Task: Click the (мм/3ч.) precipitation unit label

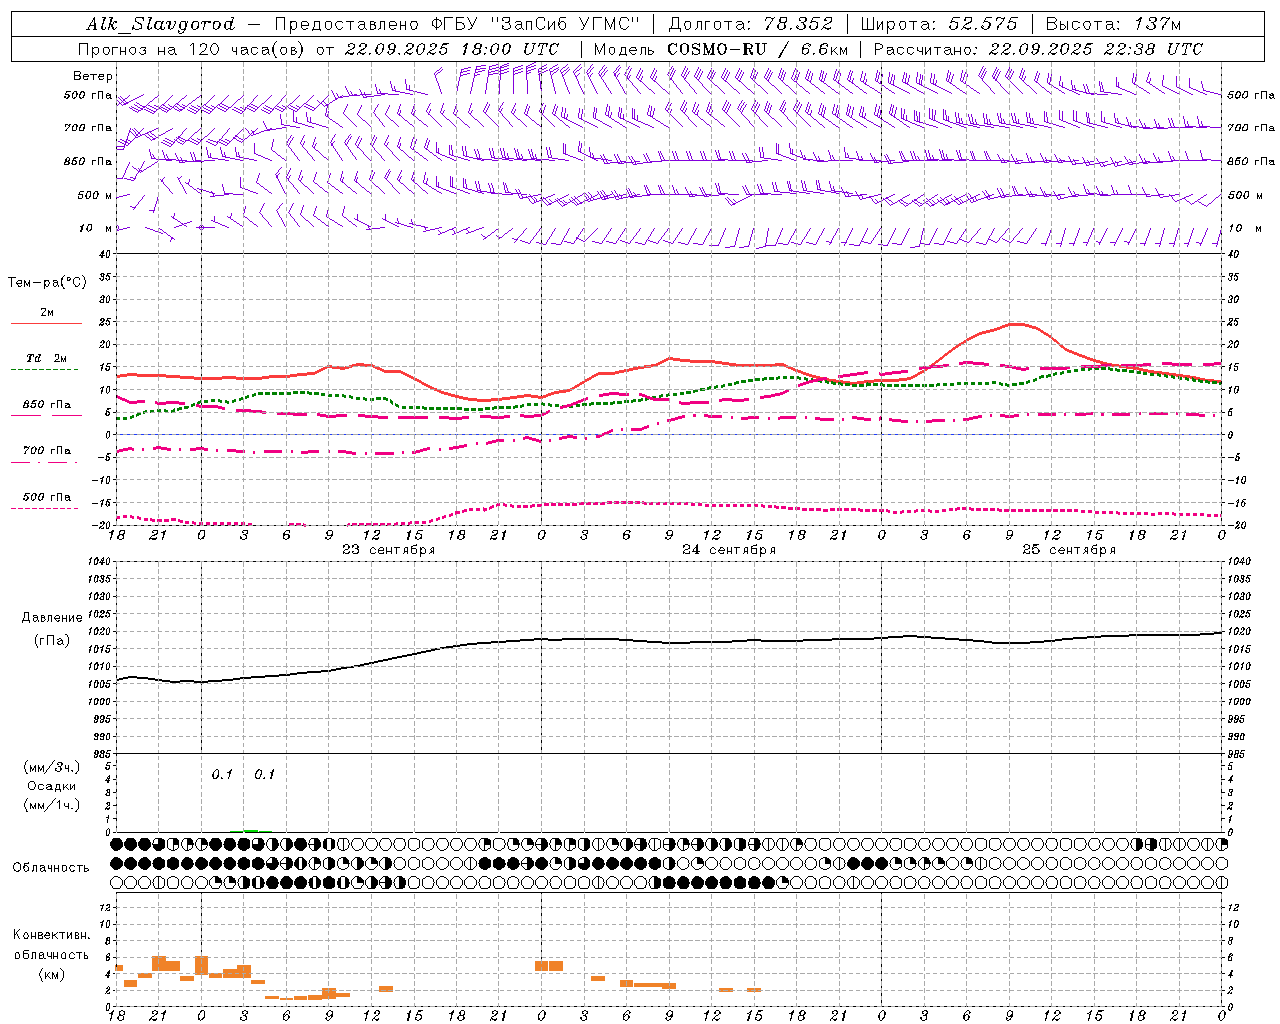Action: pyautogui.click(x=52, y=767)
